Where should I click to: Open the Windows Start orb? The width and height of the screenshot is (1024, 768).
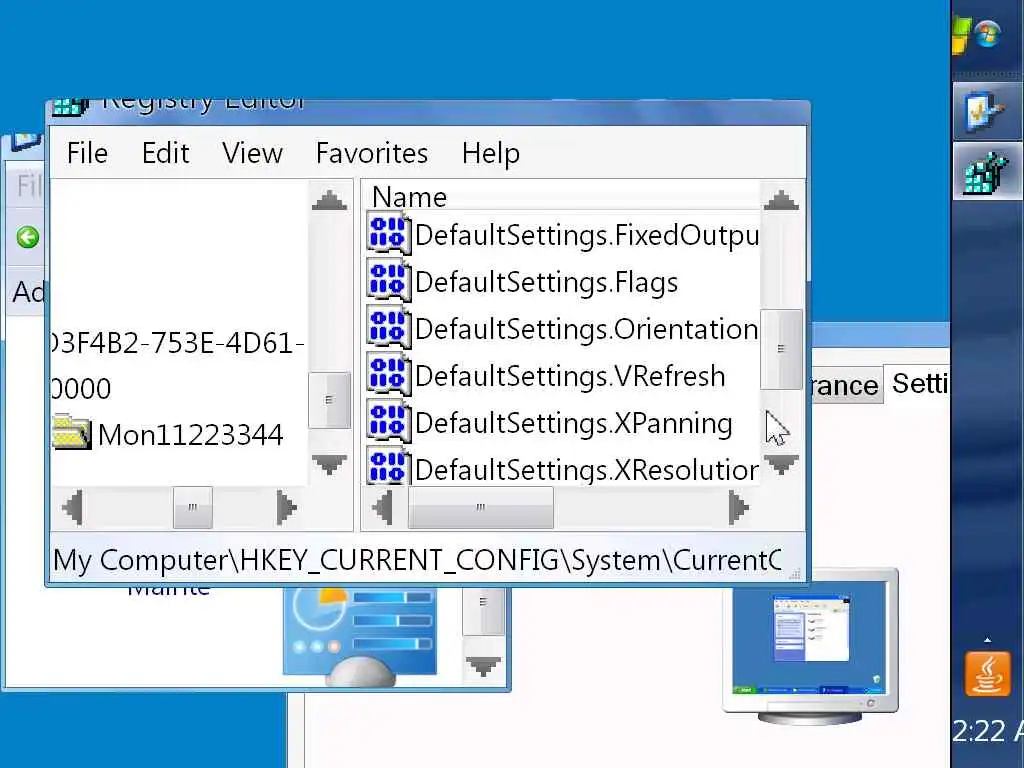(987, 34)
